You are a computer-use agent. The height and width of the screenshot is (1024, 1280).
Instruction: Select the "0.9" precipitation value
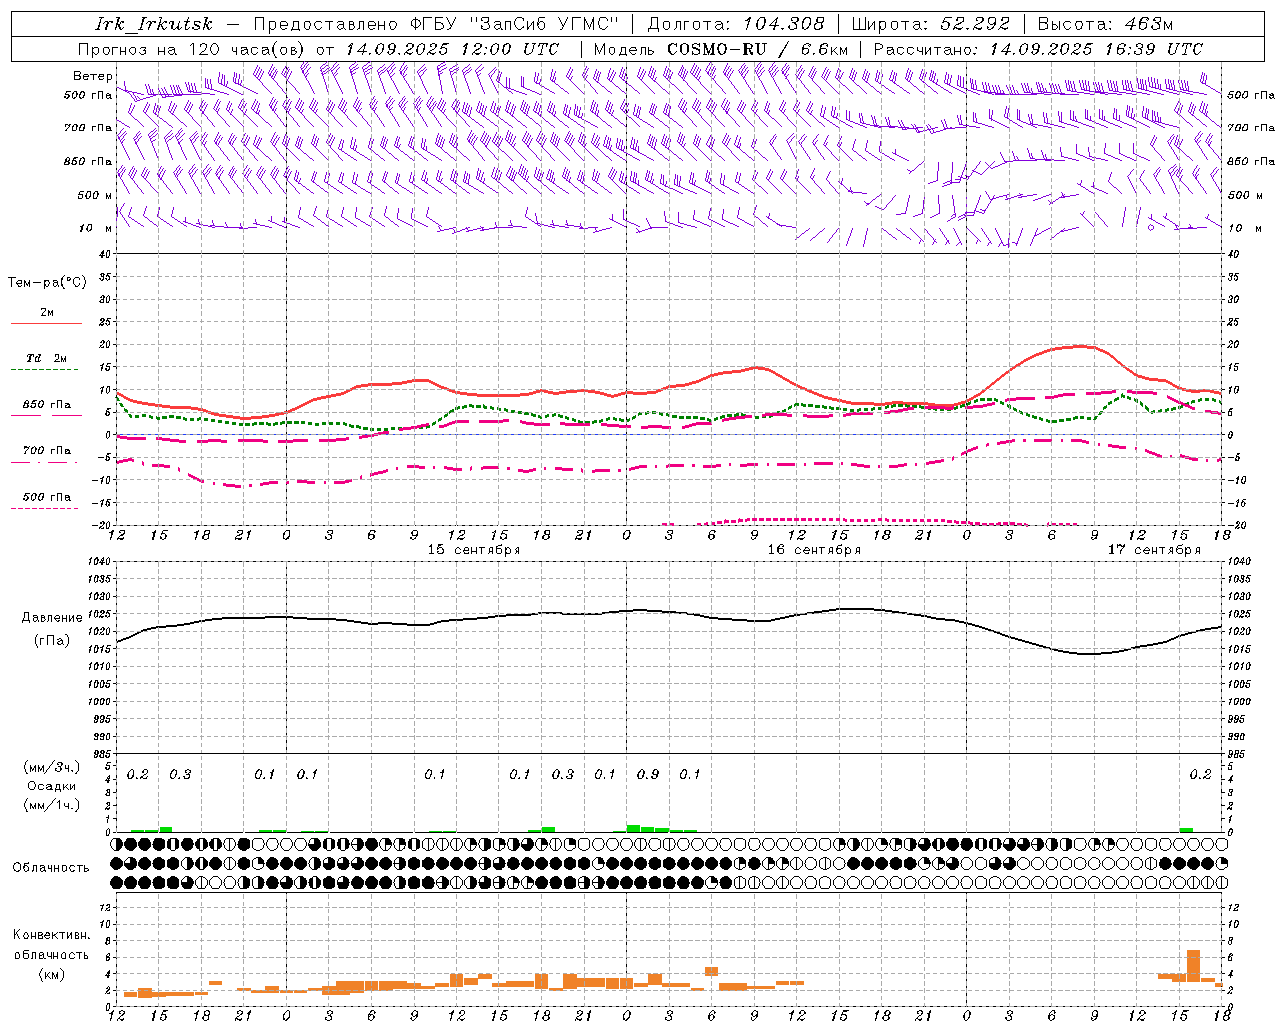coord(648,774)
